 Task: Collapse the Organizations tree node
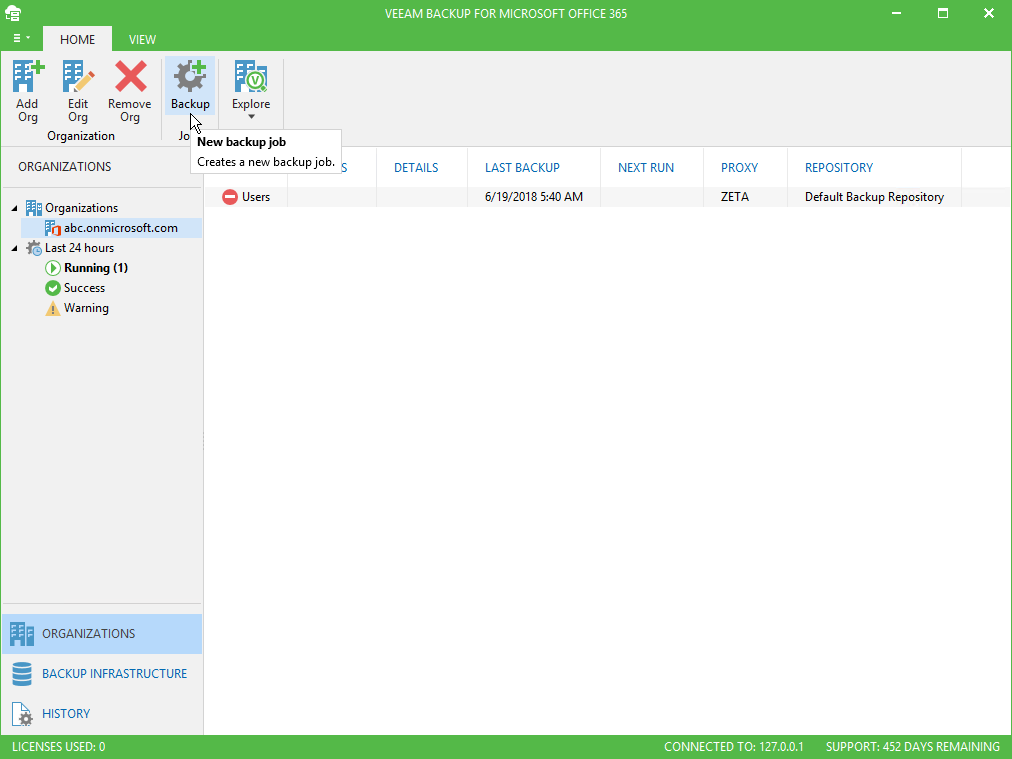[x=14, y=208]
